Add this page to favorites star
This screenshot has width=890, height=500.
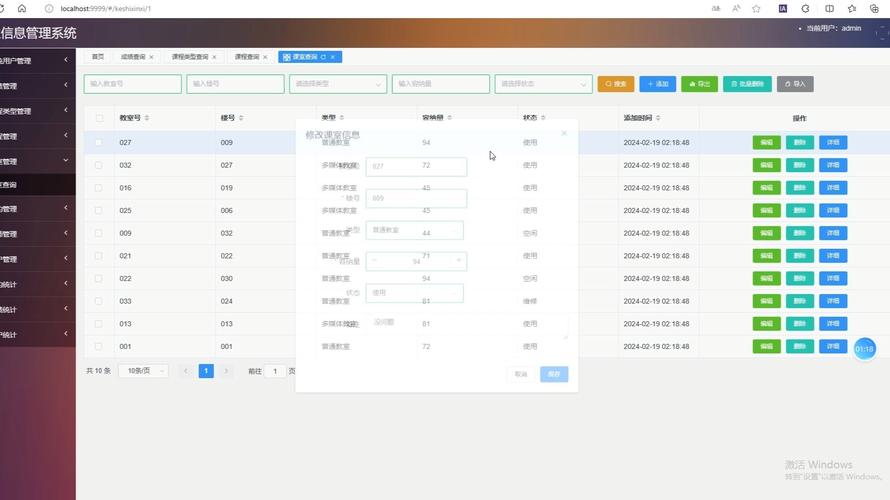tap(756, 9)
